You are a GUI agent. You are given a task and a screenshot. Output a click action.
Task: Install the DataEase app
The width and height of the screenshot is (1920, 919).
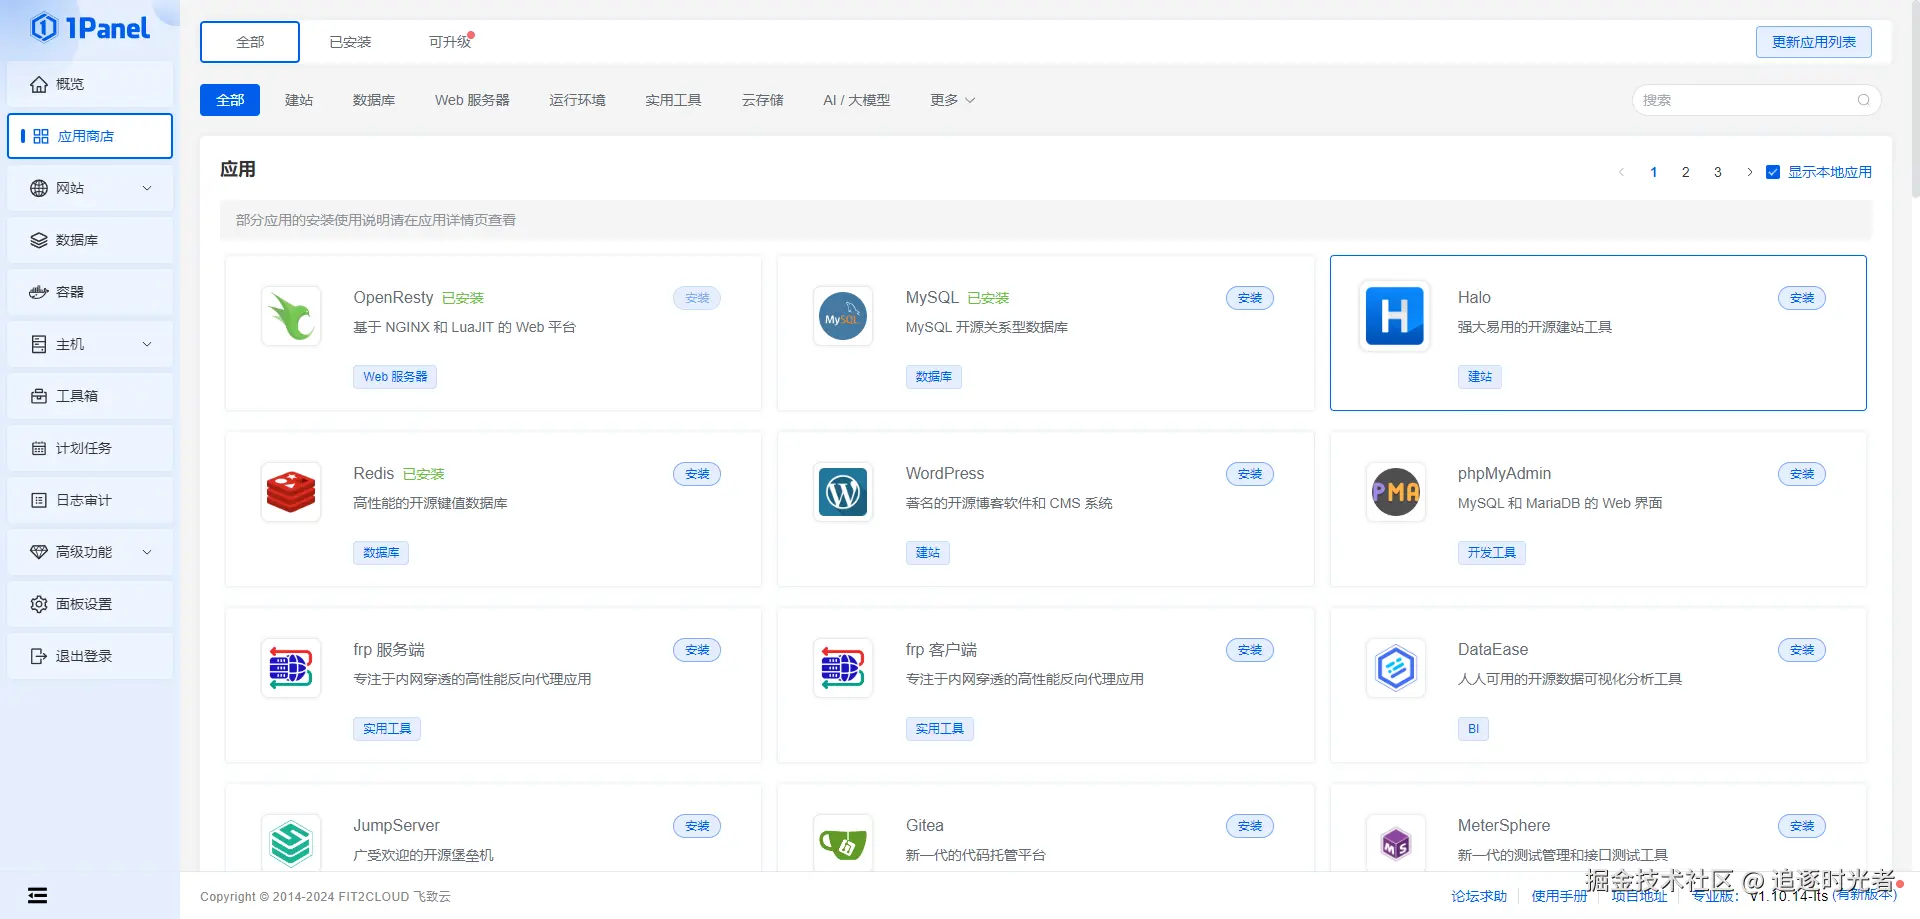(x=1802, y=650)
